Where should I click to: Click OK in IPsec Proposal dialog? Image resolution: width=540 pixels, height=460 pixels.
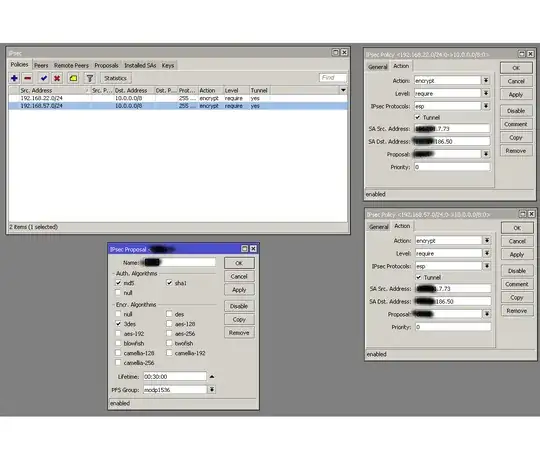[239, 263]
